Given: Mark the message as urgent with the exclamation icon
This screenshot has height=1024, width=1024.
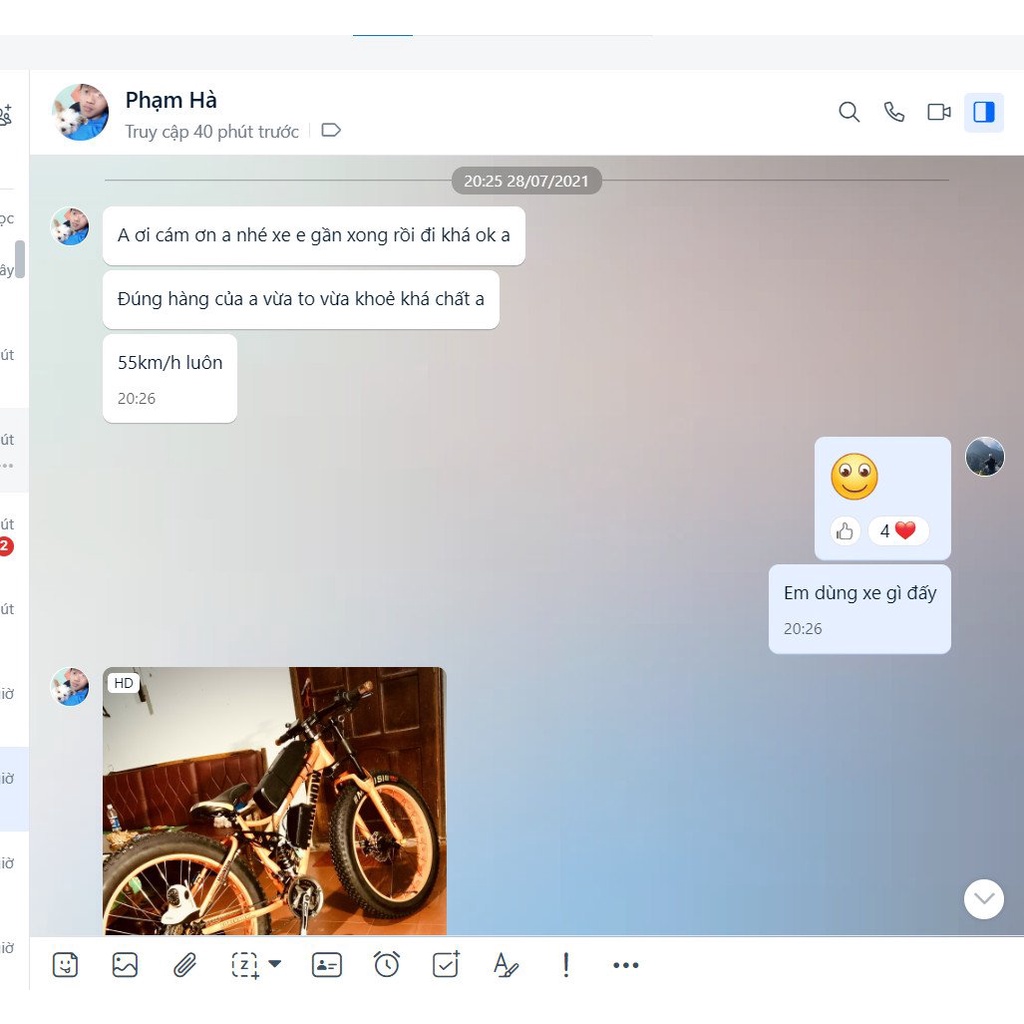Looking at the screenshot, I should point(566,965).
